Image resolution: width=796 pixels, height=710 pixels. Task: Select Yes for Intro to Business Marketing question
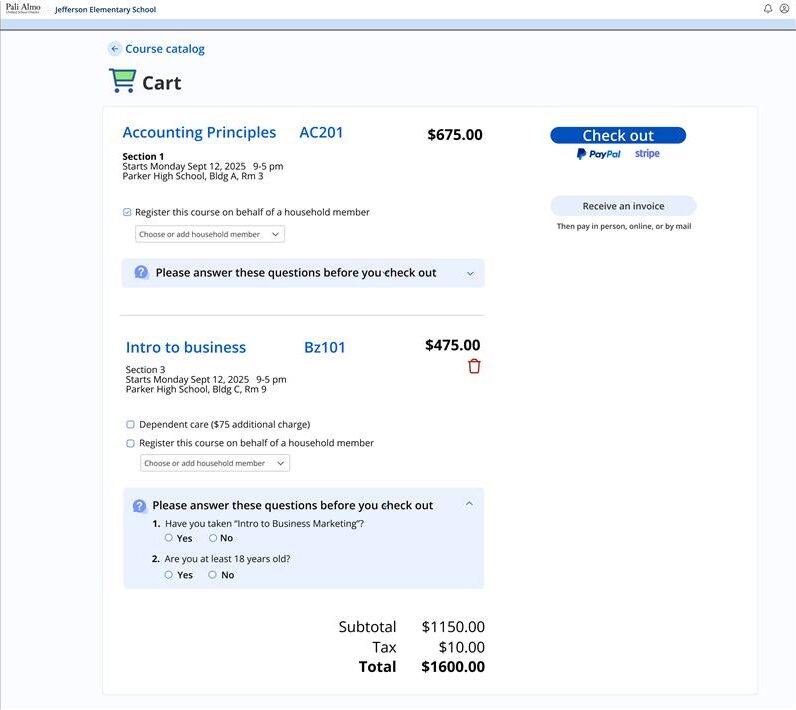tap(169, 538)
